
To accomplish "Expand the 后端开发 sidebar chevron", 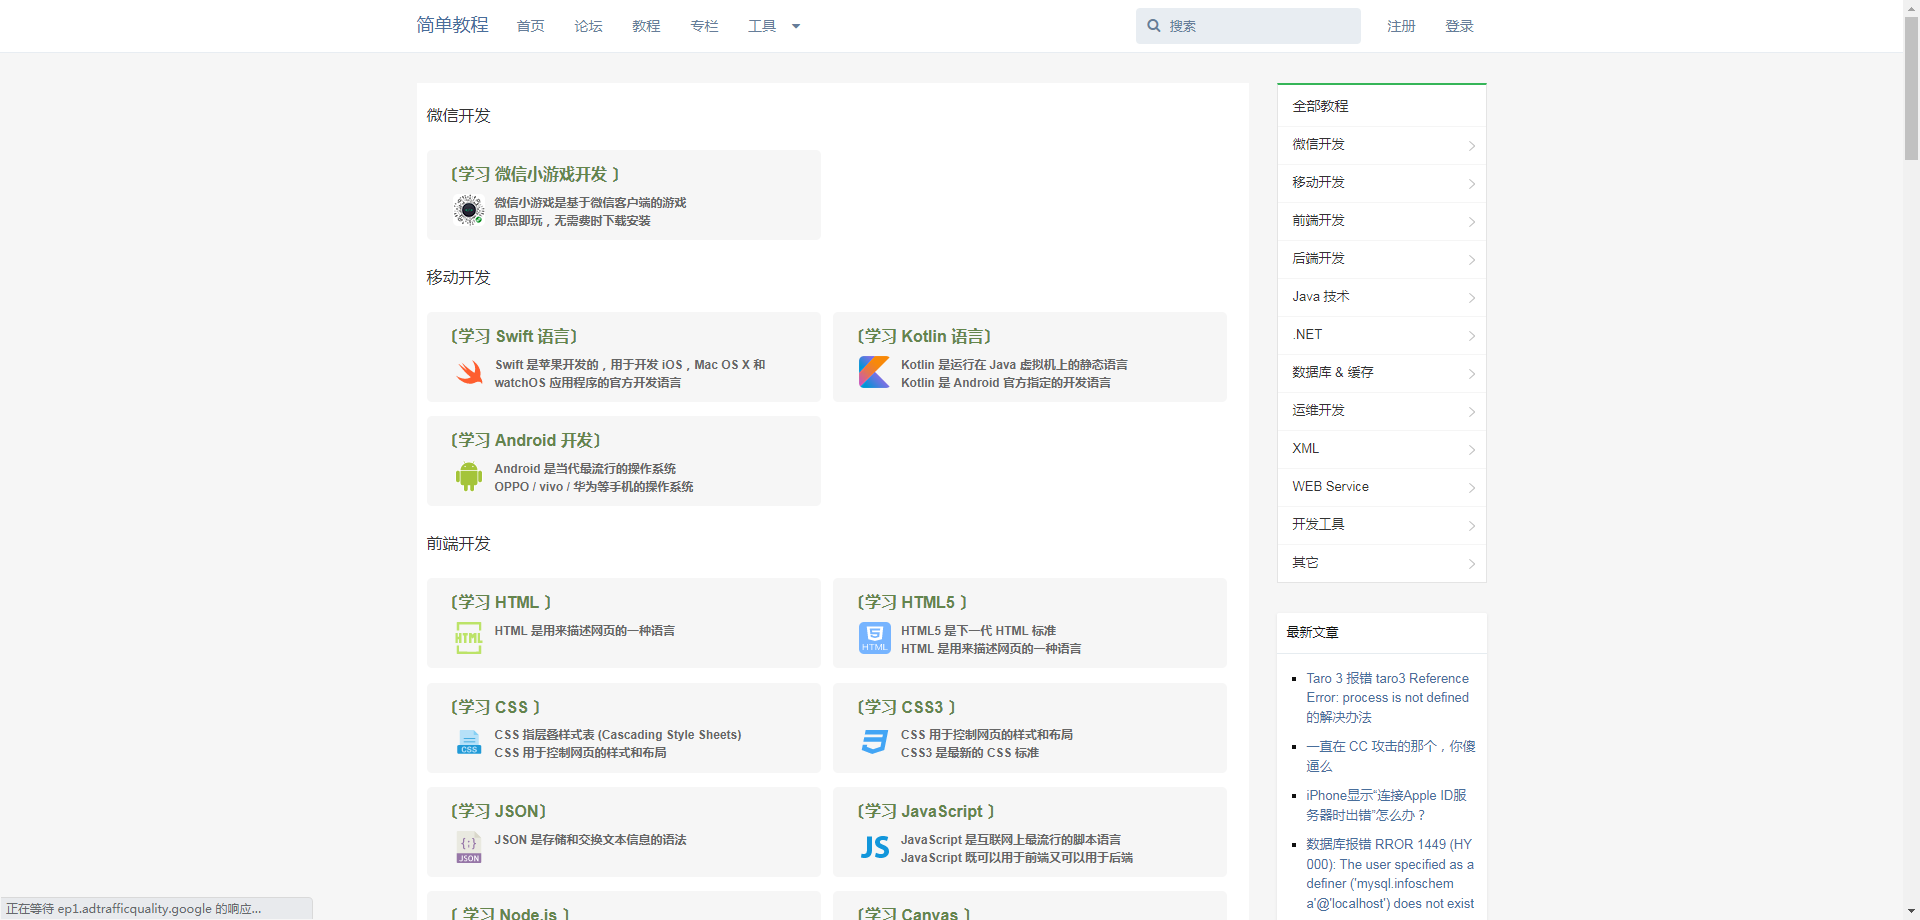I will (x=1471, y=260).
